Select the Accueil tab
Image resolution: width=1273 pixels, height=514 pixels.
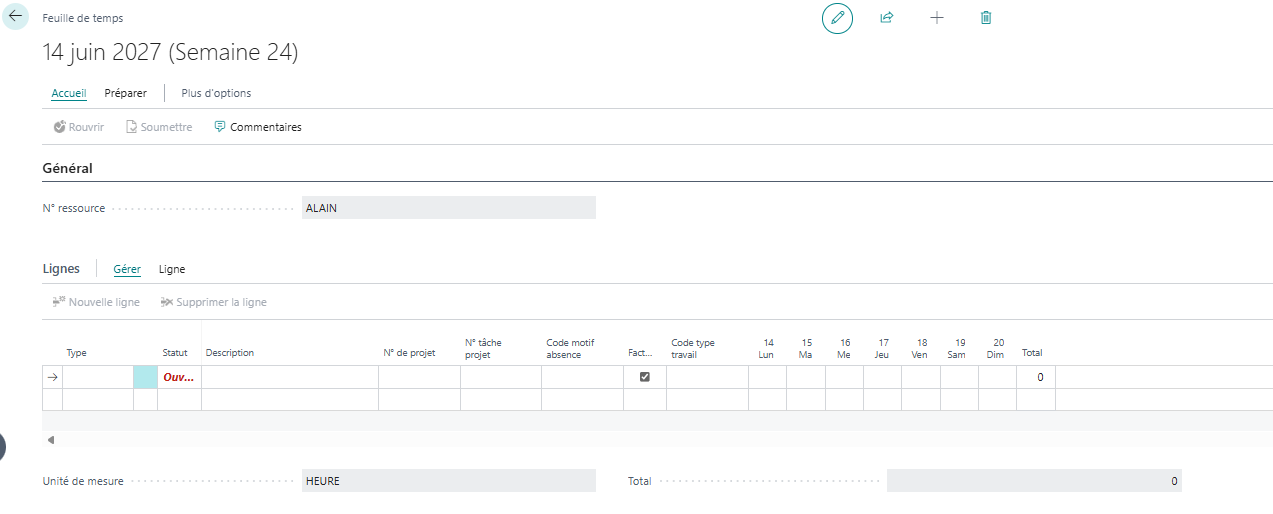(x=69, y=93)
